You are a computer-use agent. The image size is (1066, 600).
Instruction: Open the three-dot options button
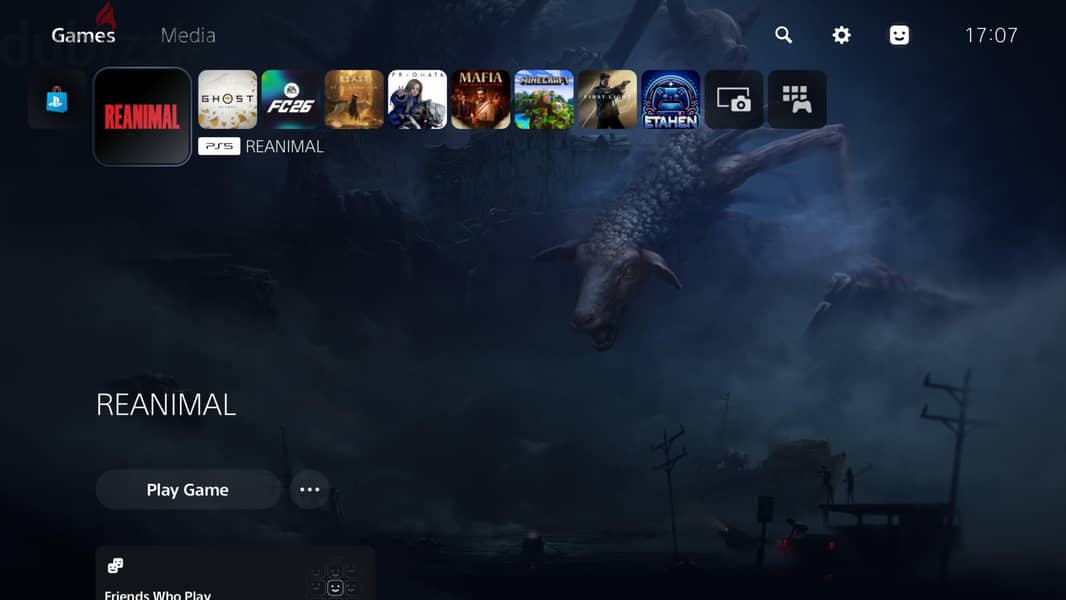point(309,489)
